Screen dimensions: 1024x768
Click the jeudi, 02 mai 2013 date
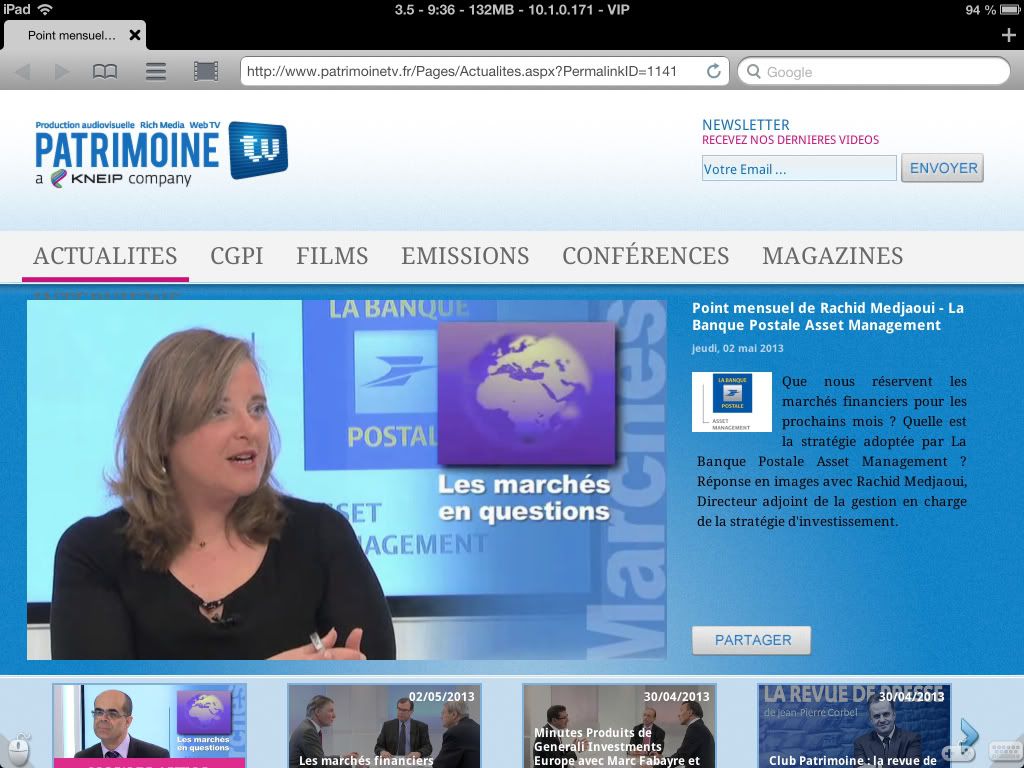(x=738, y=348)
